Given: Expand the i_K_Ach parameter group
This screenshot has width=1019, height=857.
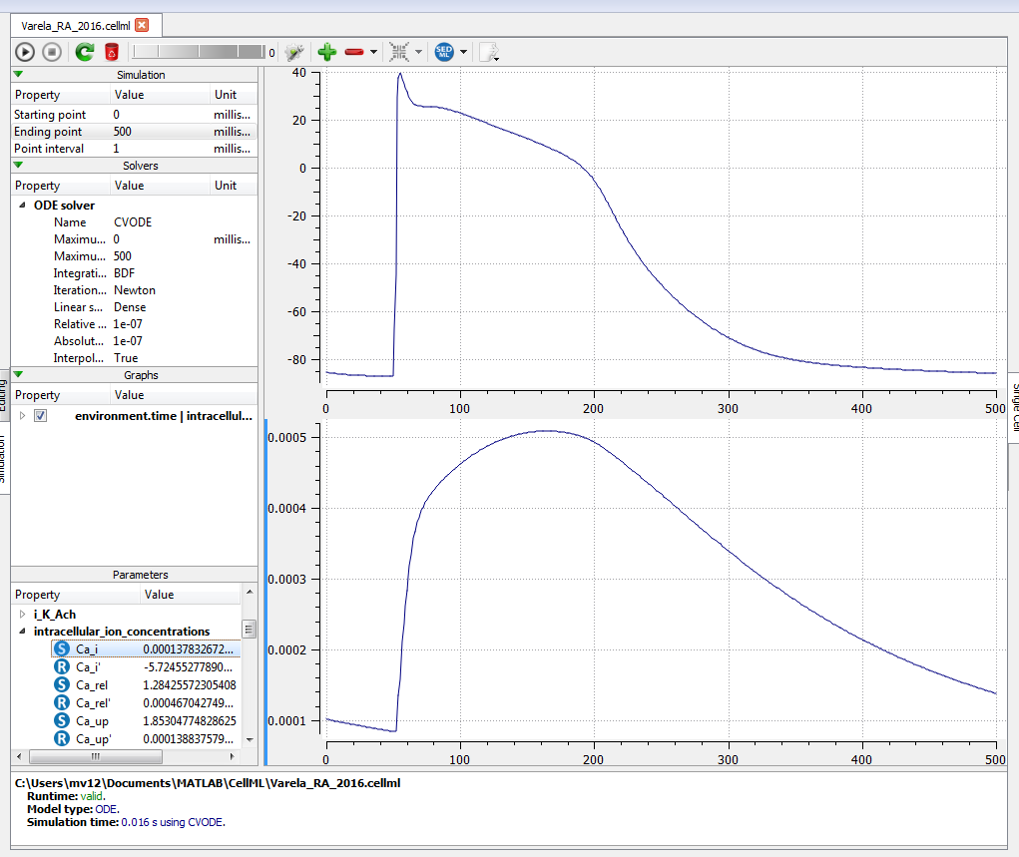Looking at the screenshot, I should [23, 614].
